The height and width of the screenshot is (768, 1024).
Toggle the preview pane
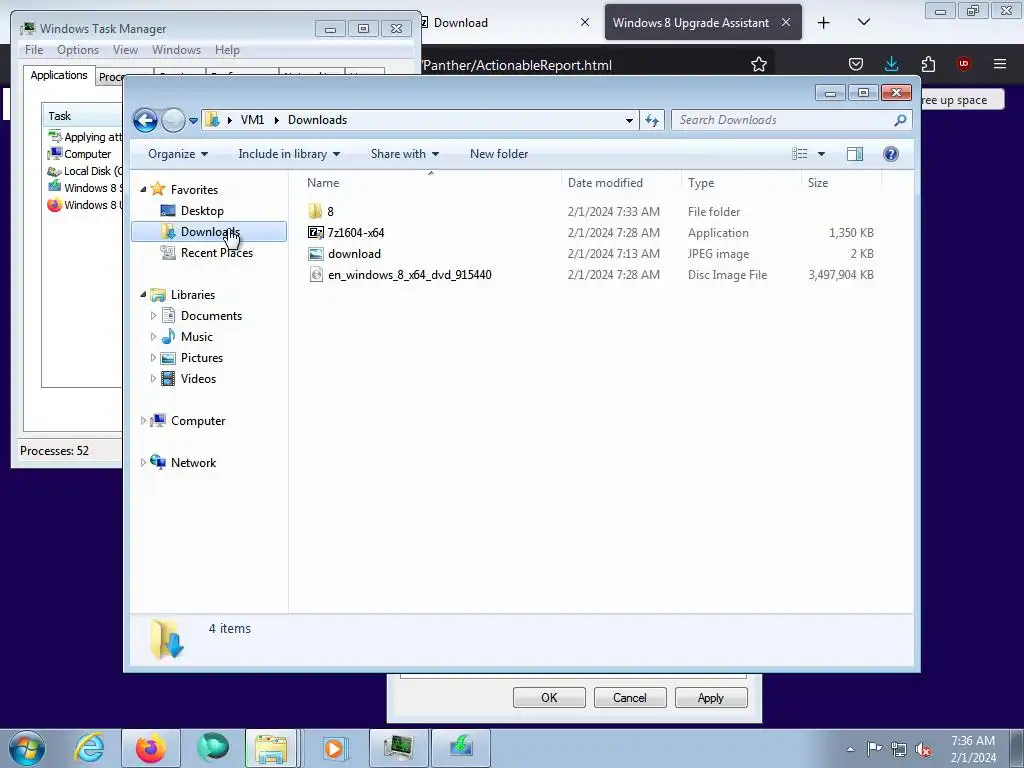pyautogui.click(x=855, y=154)
